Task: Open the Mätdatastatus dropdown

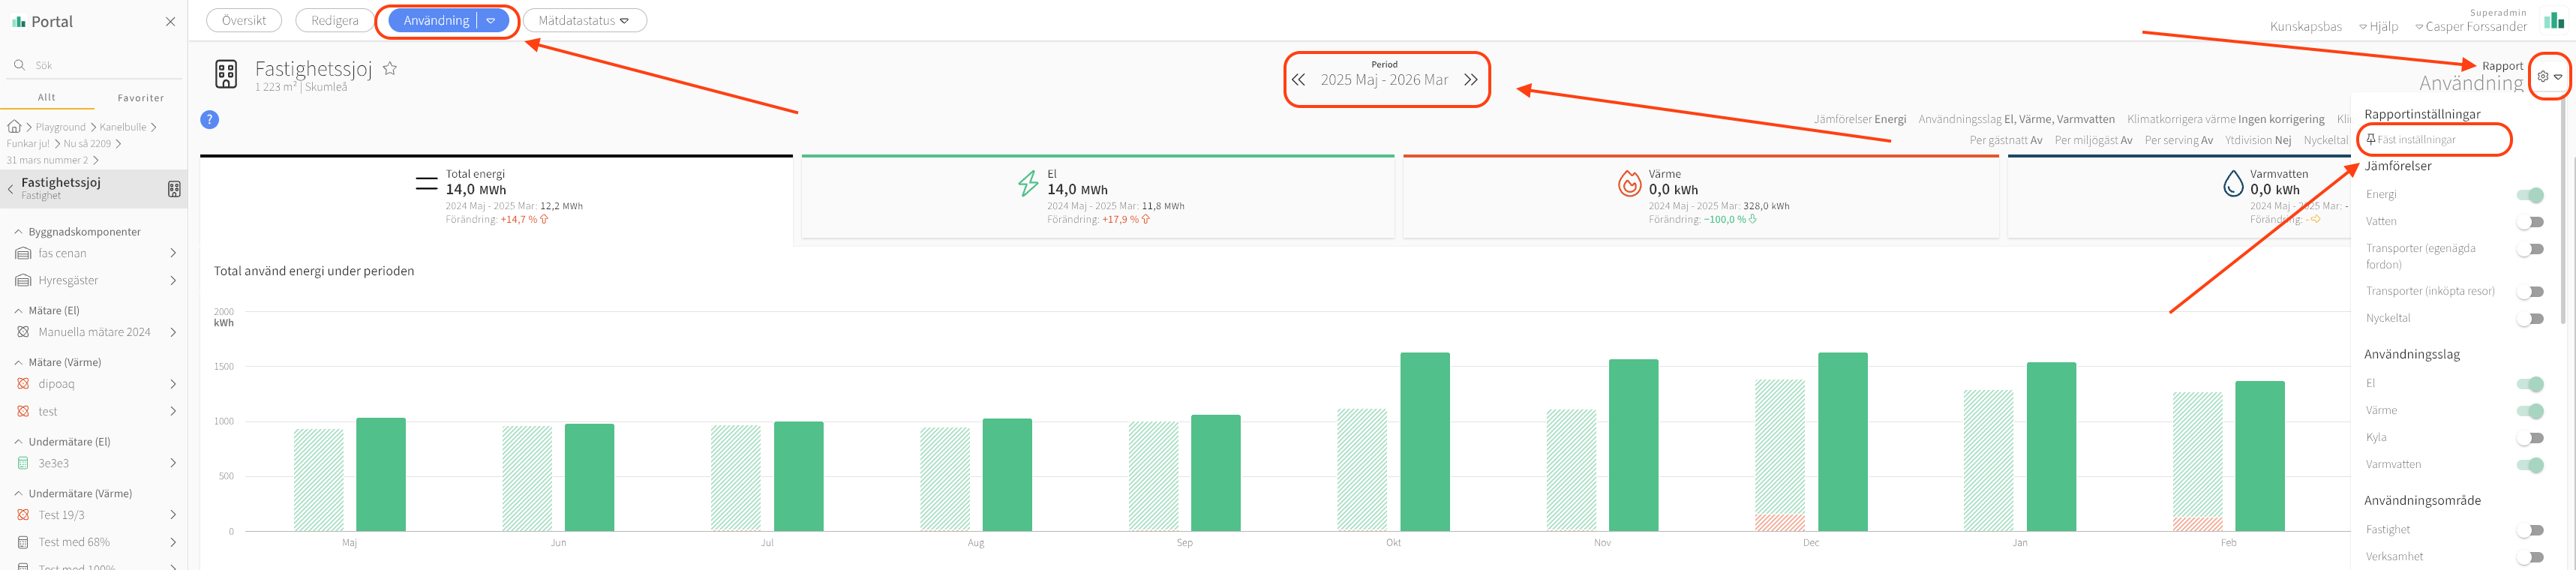Action: tap(584, 21)
